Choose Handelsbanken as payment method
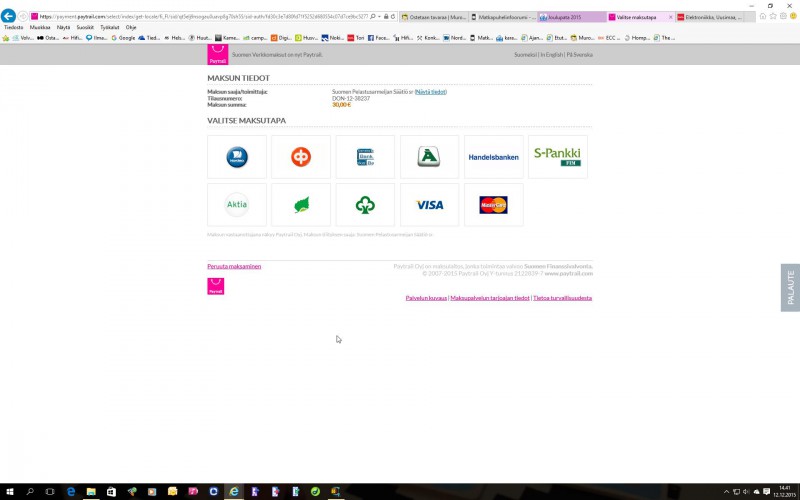The width and height of the screenshot is (800, 500). 493,157
